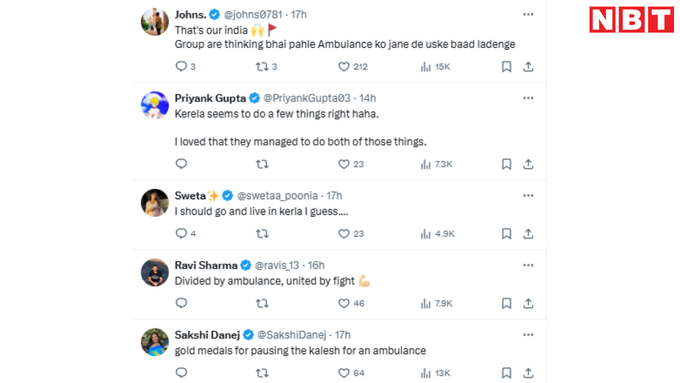Open Sakshi Danej's profile name link
The width and height of the screenshot is (680, 383).
tap(207, 335)
